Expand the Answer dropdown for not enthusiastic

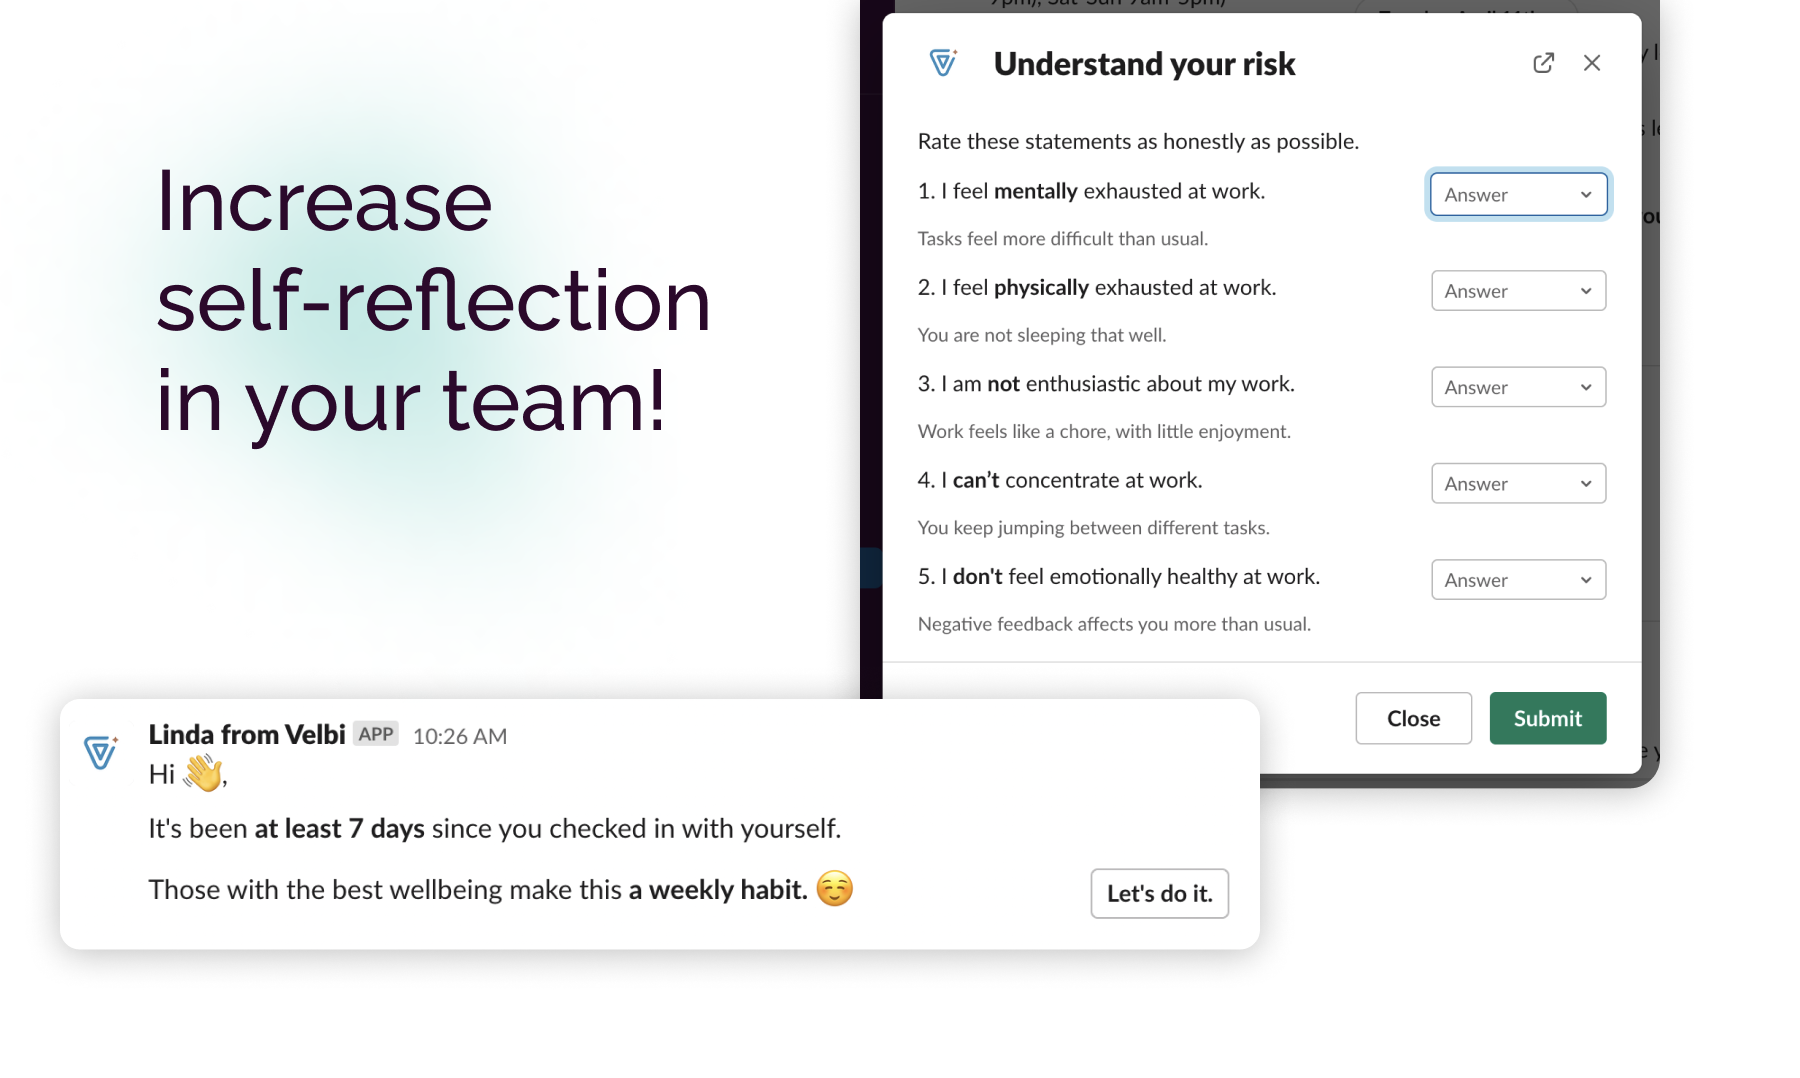[x=1518, y=387]
